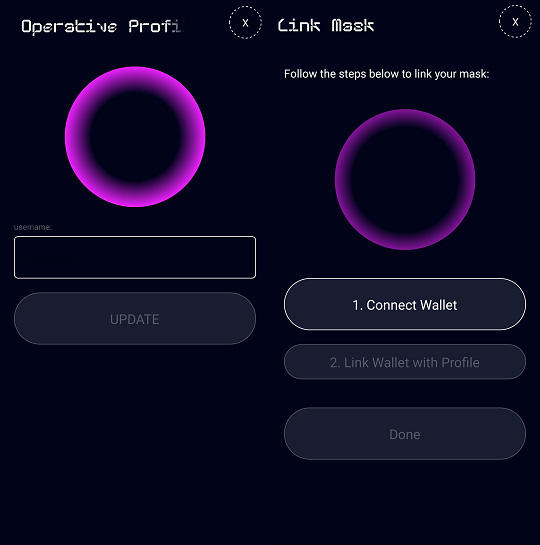
Task: Close the Link Mask dialog
Action: point(515,22)
